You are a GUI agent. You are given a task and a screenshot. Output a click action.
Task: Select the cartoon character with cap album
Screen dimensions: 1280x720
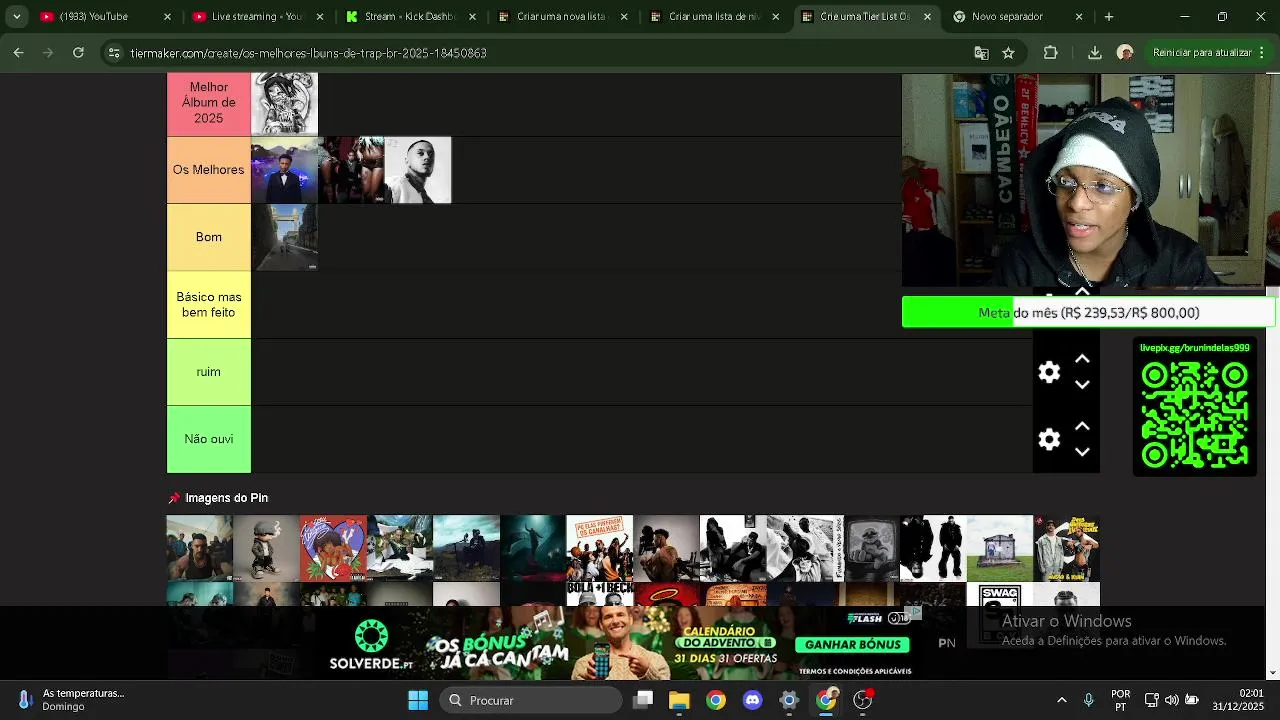coord(266,548)
